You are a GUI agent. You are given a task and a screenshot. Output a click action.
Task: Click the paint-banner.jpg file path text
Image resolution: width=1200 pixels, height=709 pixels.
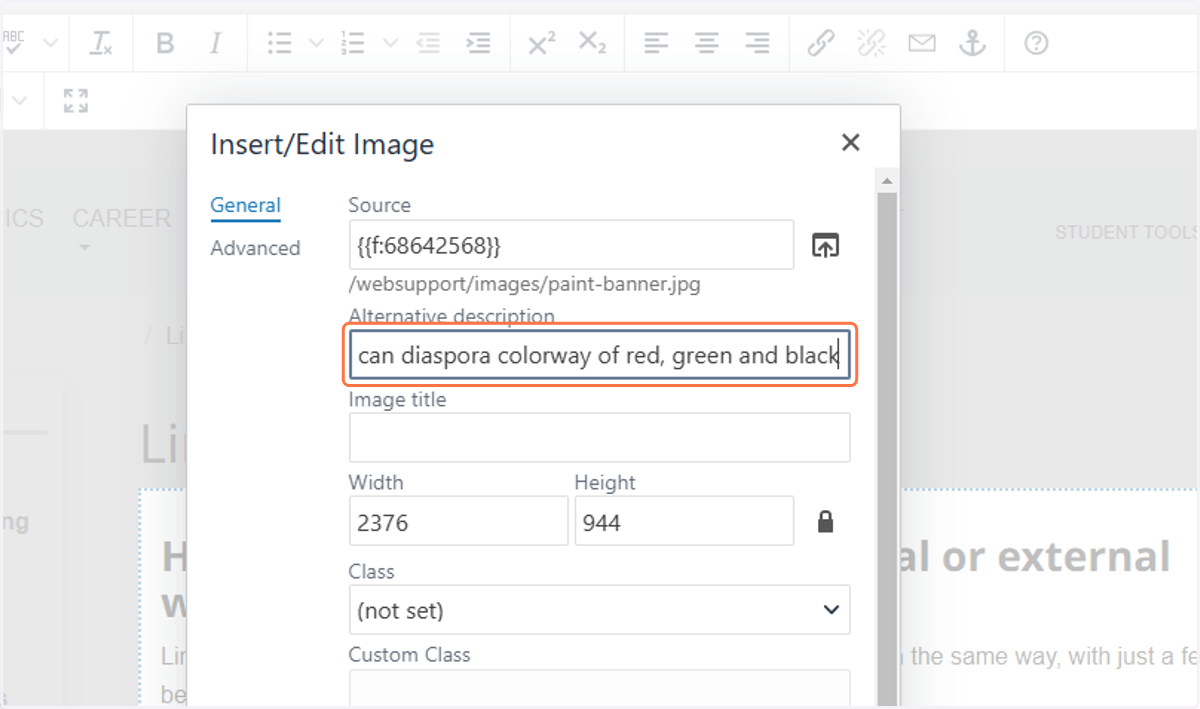[525, 284]
